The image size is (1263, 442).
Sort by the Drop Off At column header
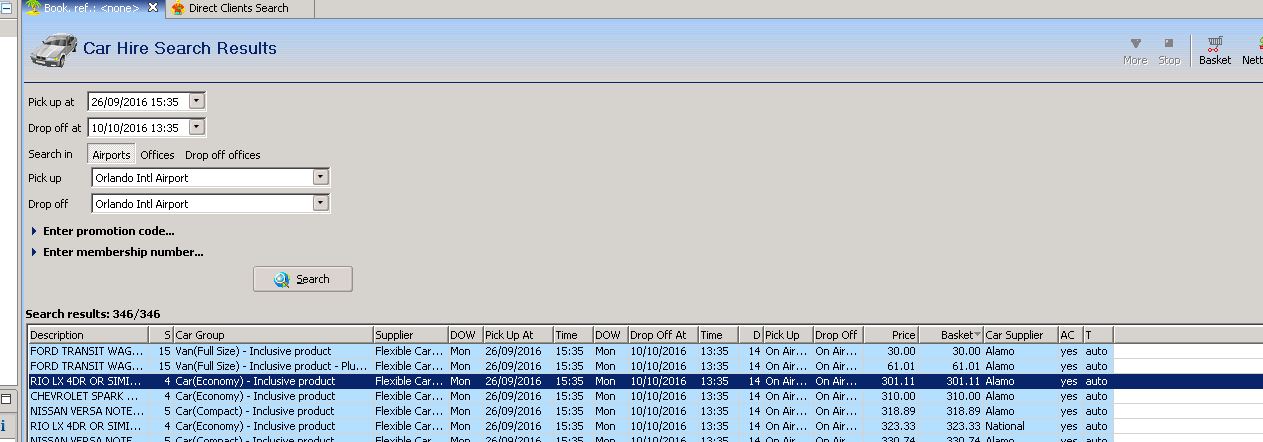click(x=662, y=335)
